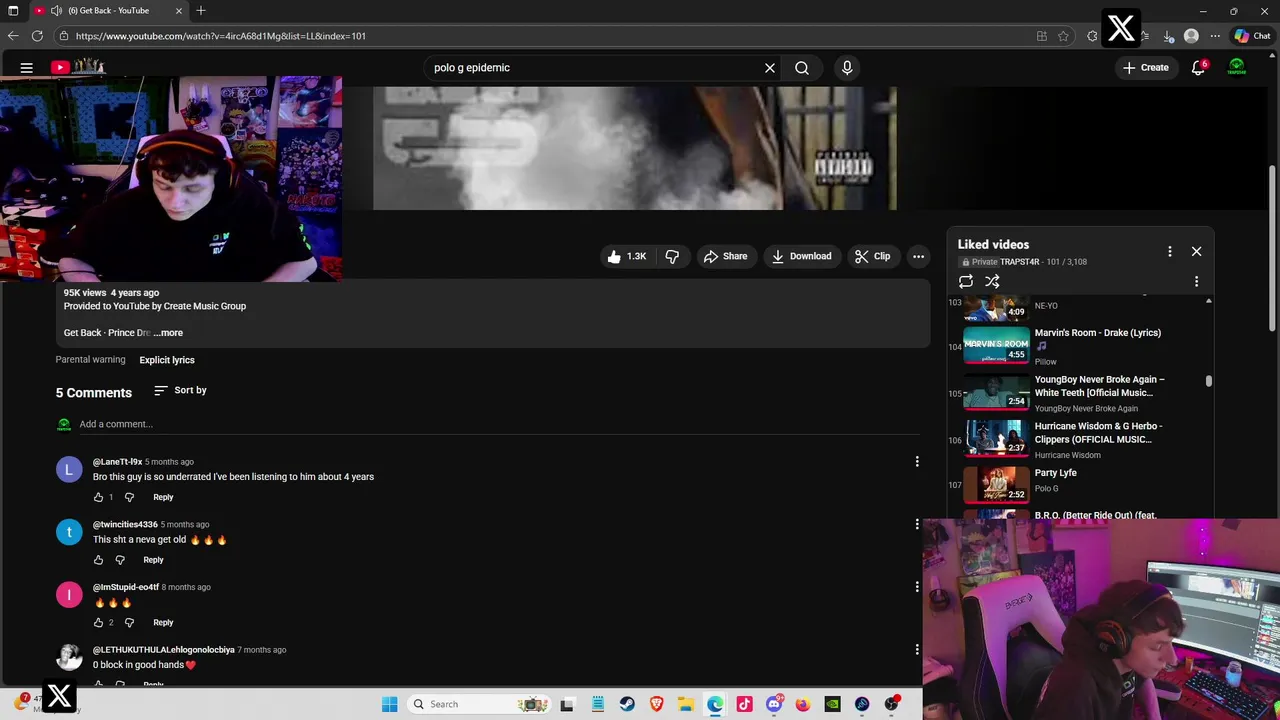This screenshot has height=720, width=1280.
Task: Open Copilot Chat sidebar
Action: (1252, 36)
